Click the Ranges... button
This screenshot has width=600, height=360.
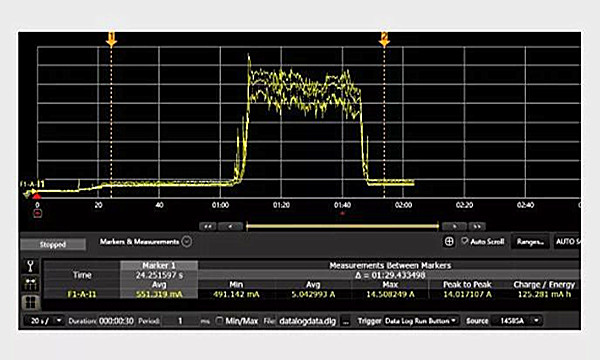click(530, 242)
